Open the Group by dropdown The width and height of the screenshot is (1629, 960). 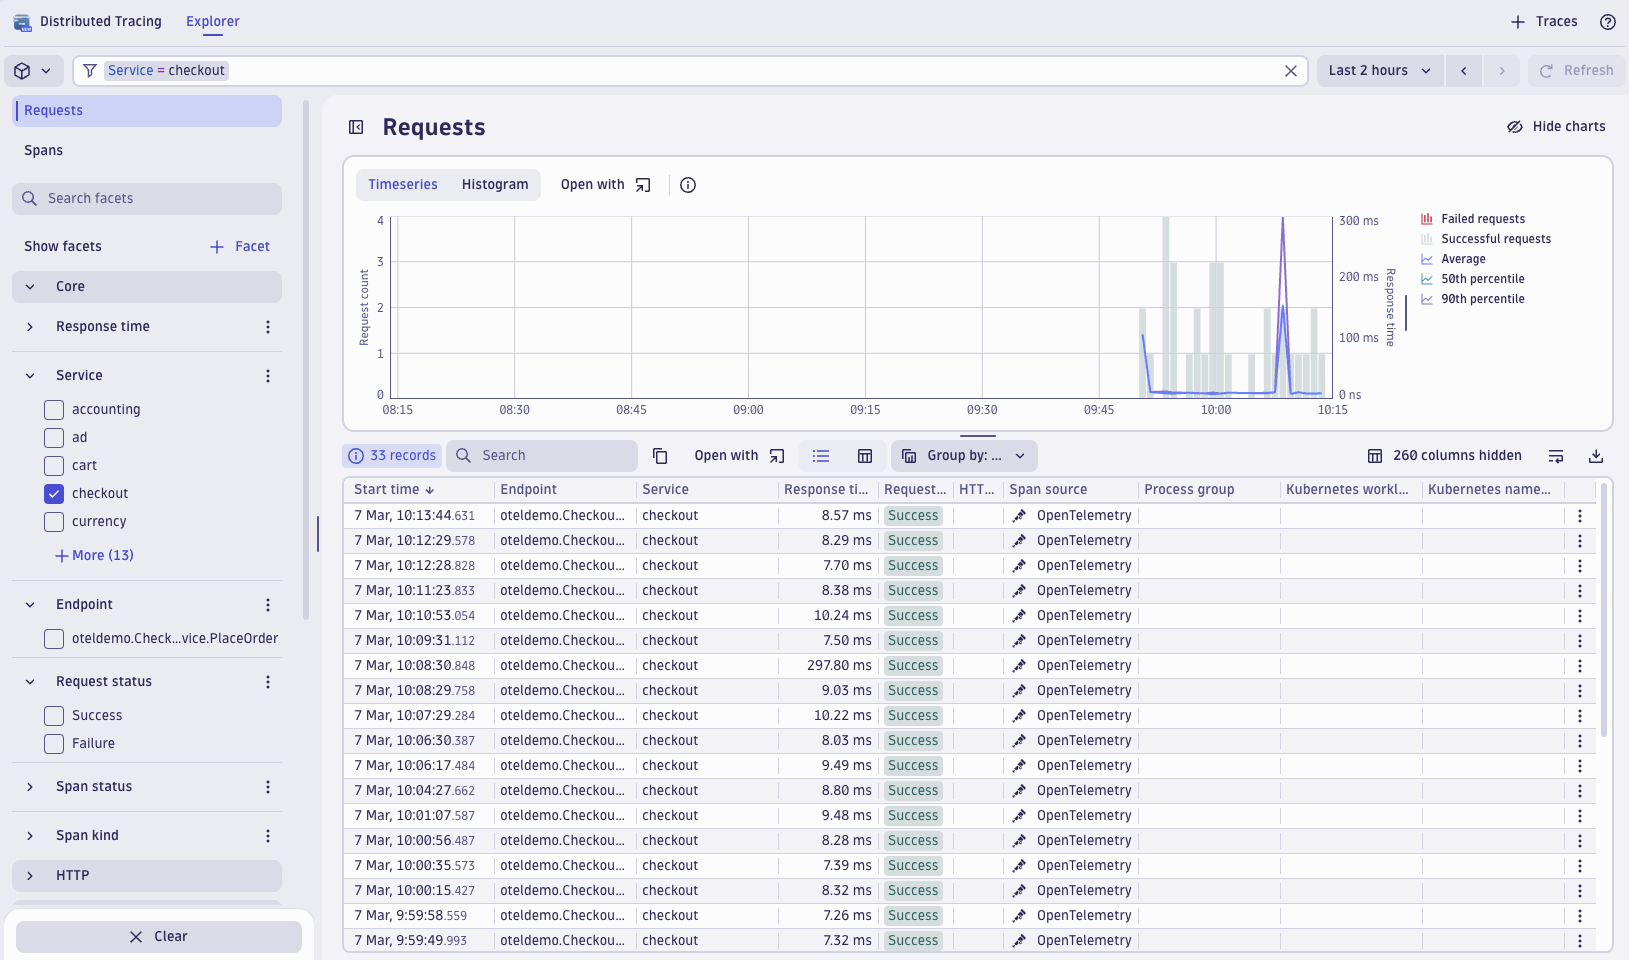963,455
